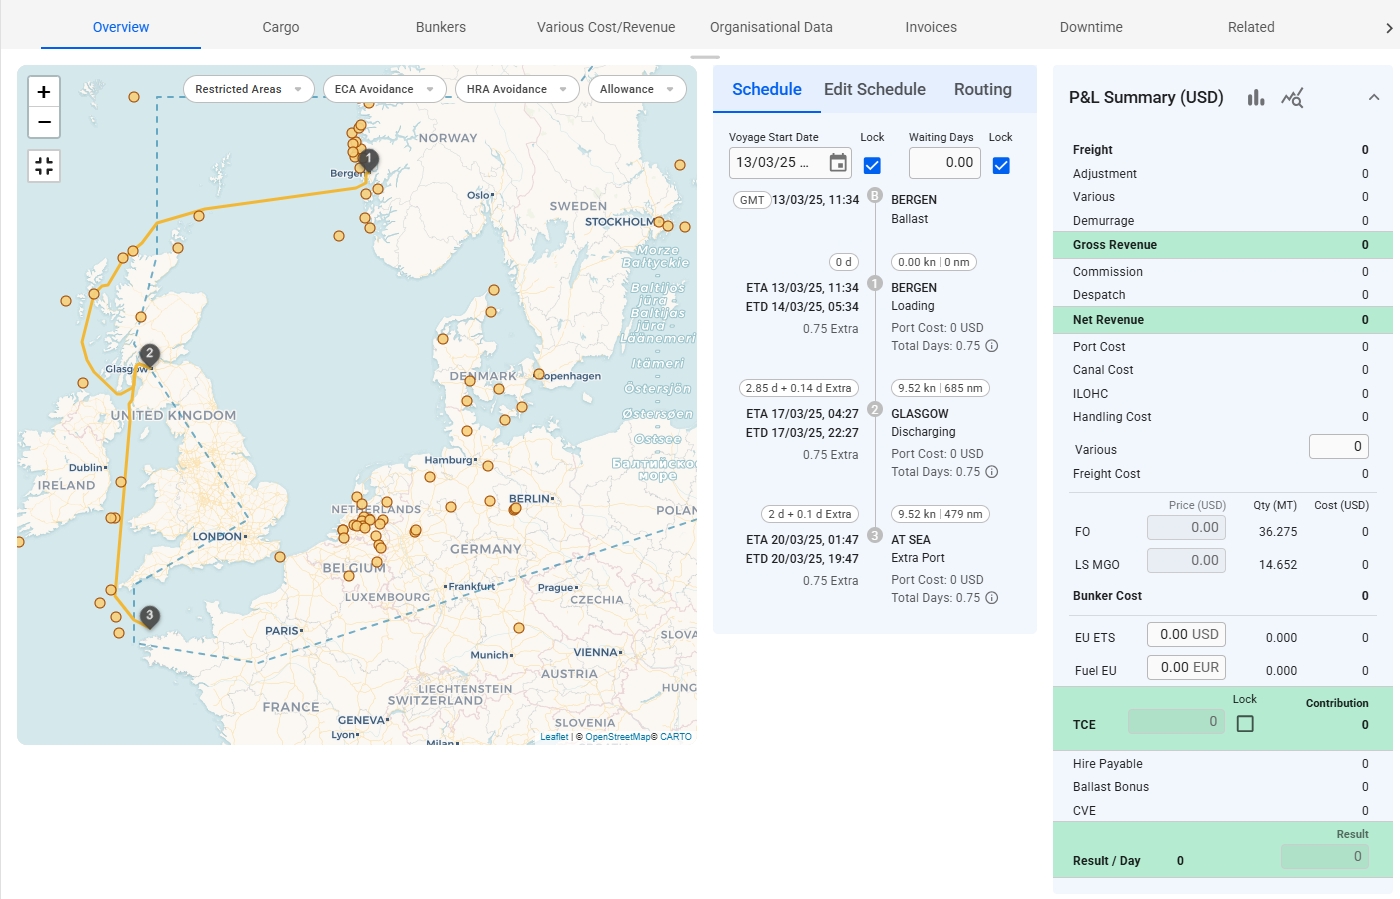Open the OpenStreetMap attribution link

tap(619, 737)
